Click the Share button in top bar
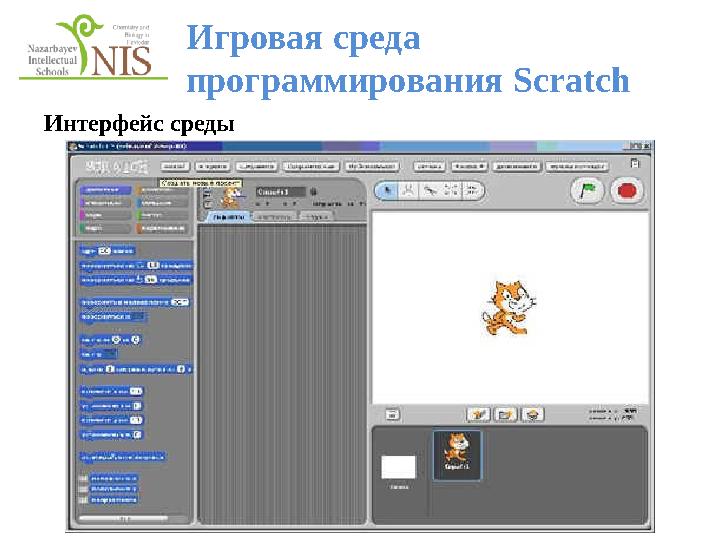Screen dimensions: 720x540 click(372, 166)
